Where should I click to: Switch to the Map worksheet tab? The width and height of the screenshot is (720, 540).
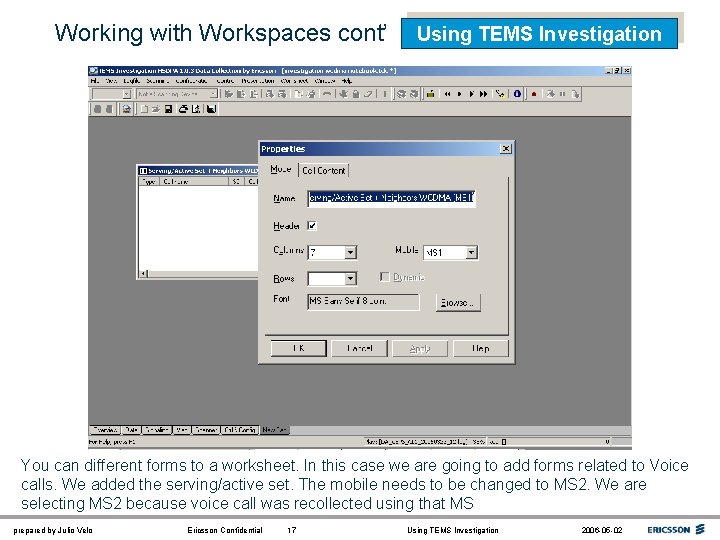click(181, 430)
